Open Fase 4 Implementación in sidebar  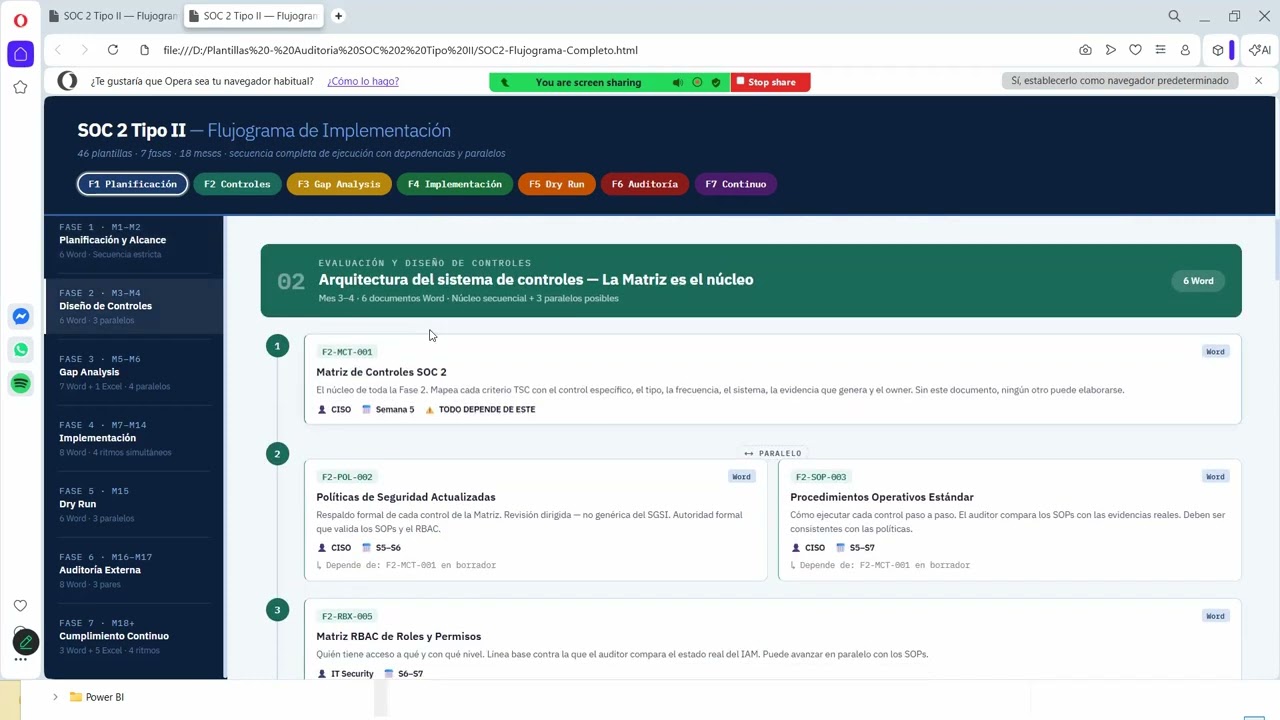point(134,438)
